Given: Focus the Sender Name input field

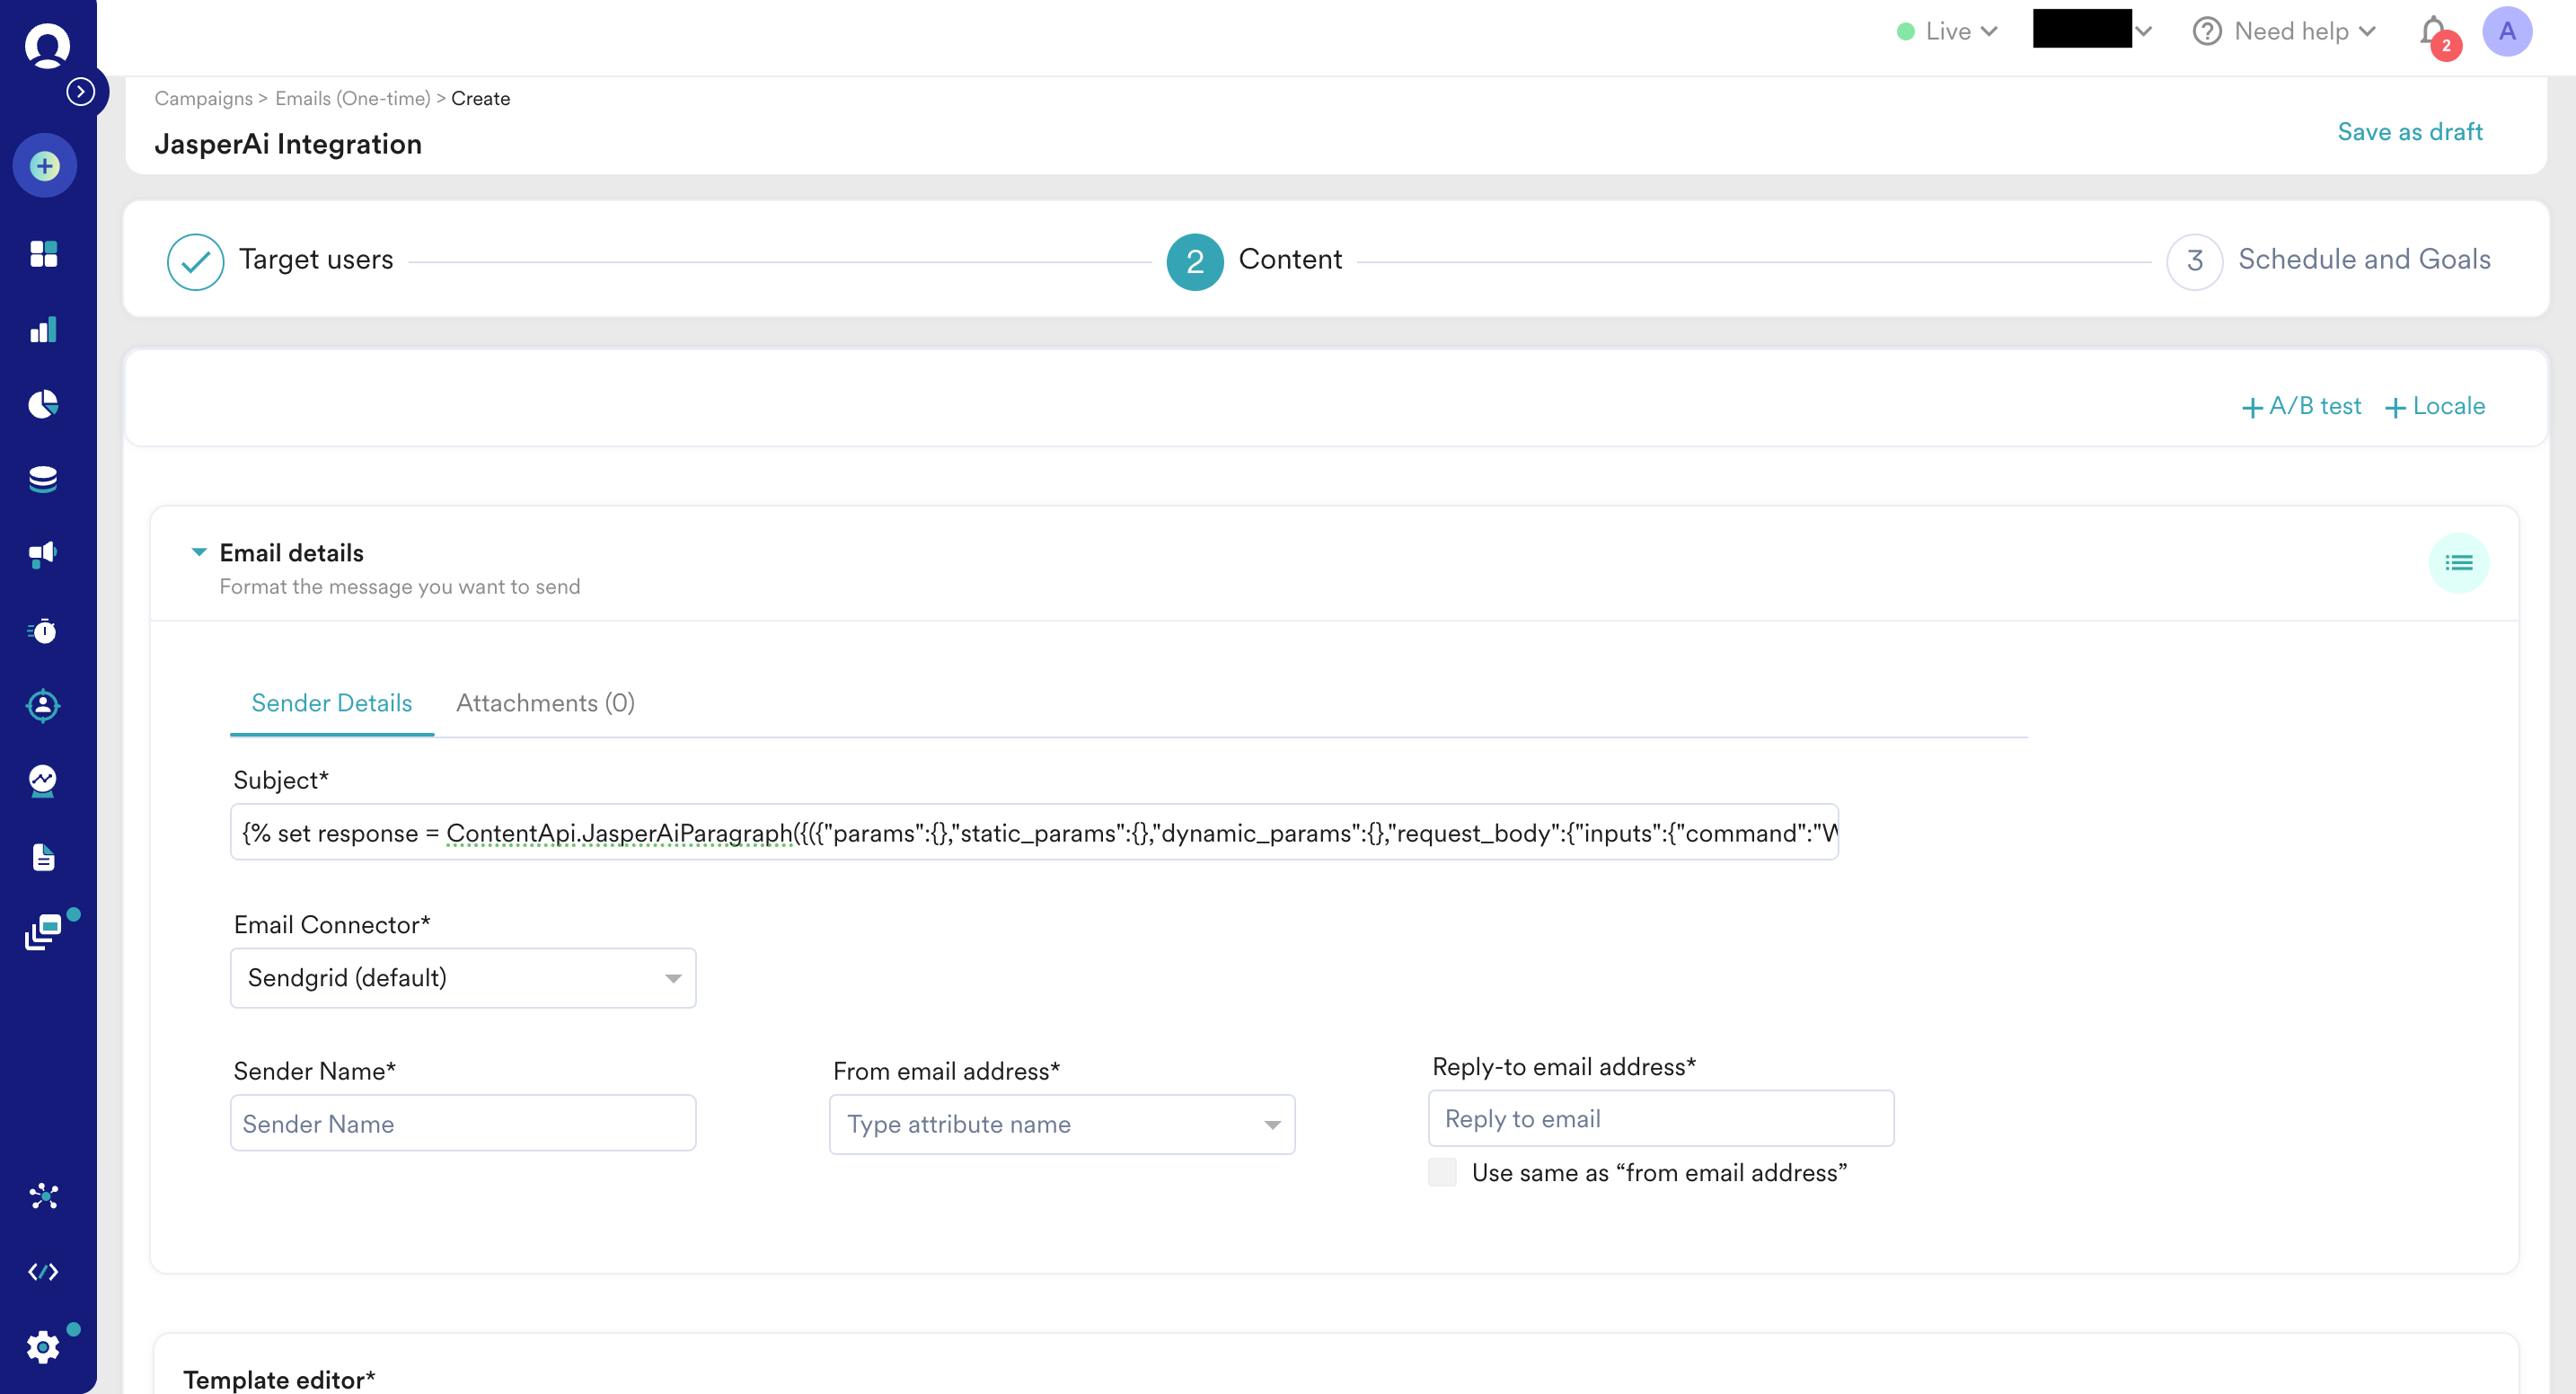Looking at the screenshot, I should coord(463,1123).
